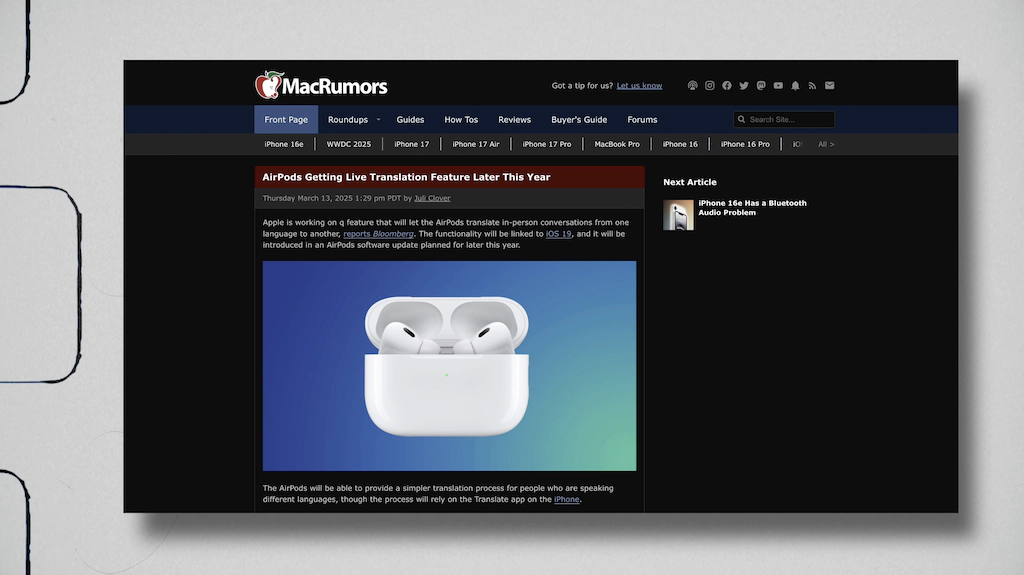Image resolution: width=1024 pixels, height=575 pixels.
Task: Open the iPhone 17 roundup
Action: 412,144
